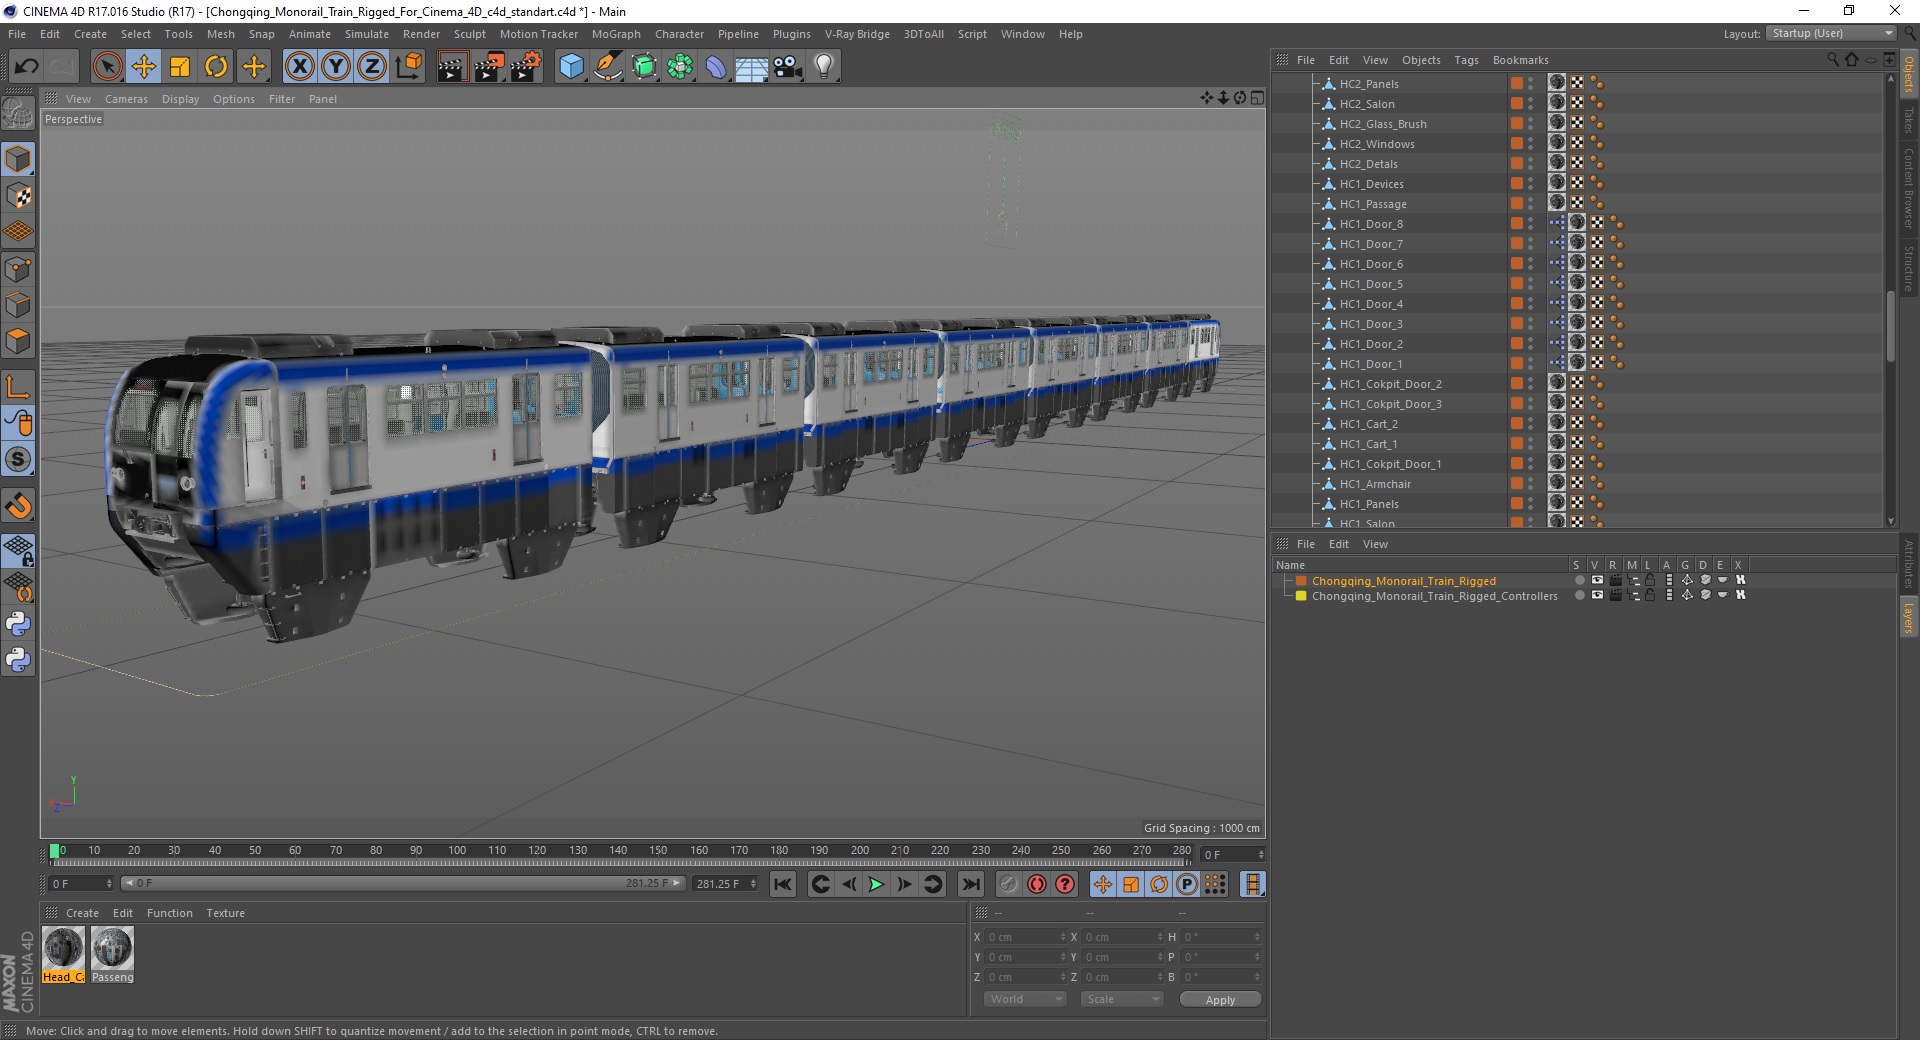Open the Layout dropdown Startup (User)

pyautogui.click(x=1831, y=33)
